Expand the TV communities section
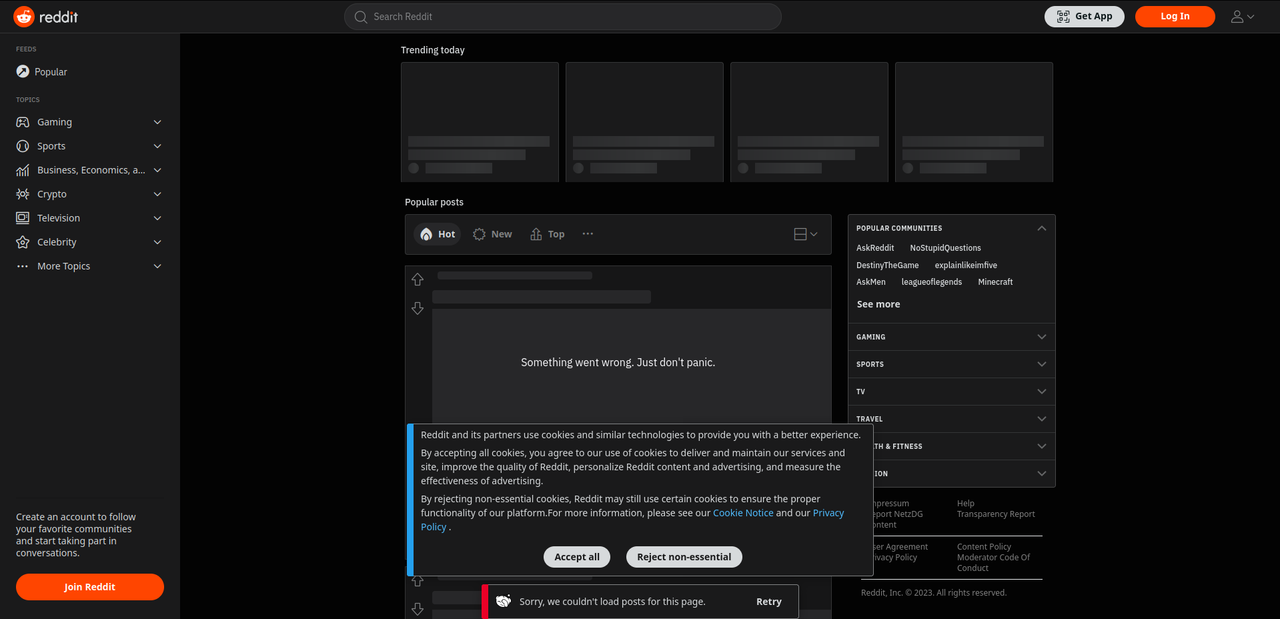This screenshot has height=619, width=1280. pos(951,391)
